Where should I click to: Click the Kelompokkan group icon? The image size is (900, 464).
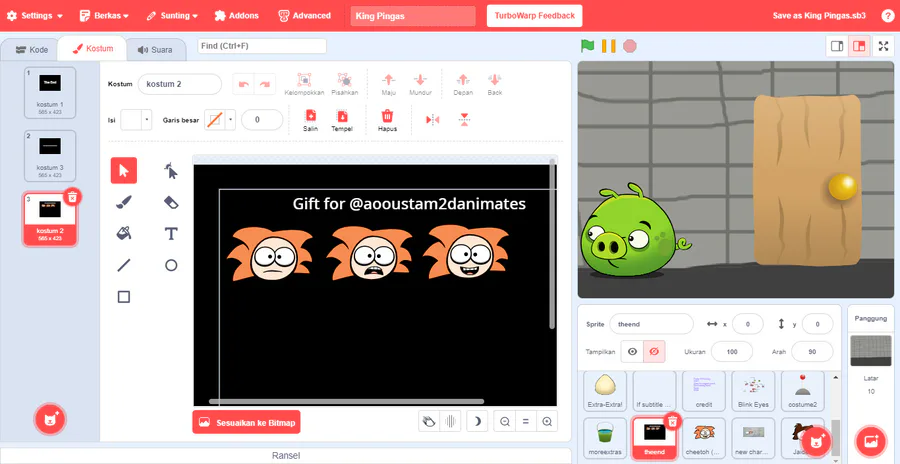click(304, 80)
